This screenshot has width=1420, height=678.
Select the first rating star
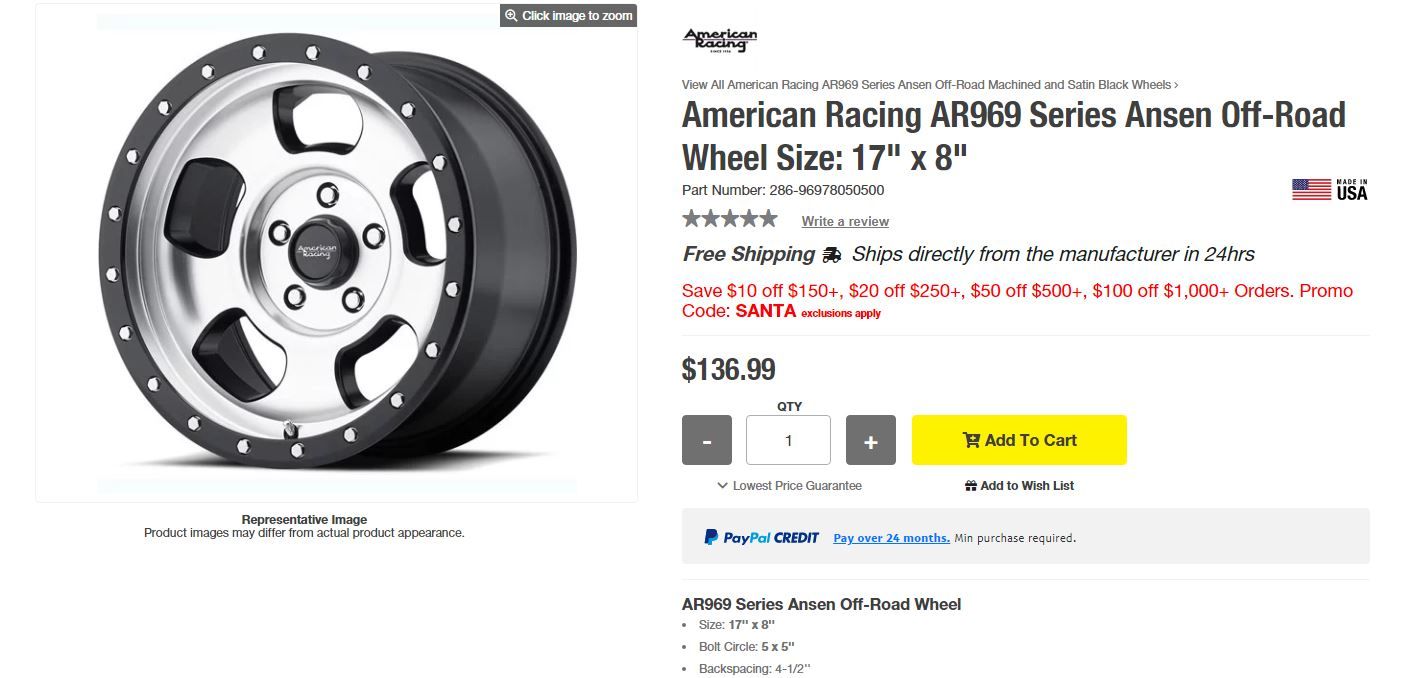[691, 219]
